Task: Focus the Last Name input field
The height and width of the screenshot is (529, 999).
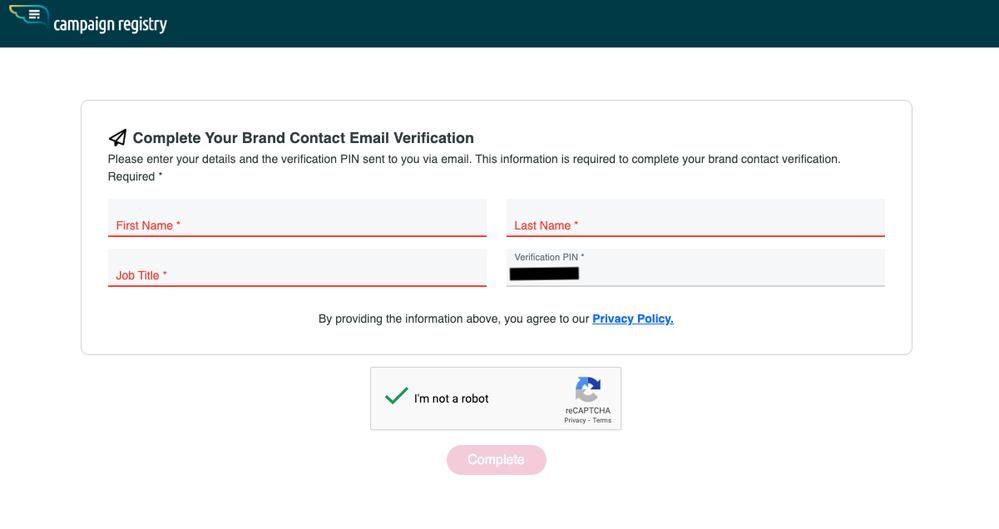Action: tap(696, 218)
